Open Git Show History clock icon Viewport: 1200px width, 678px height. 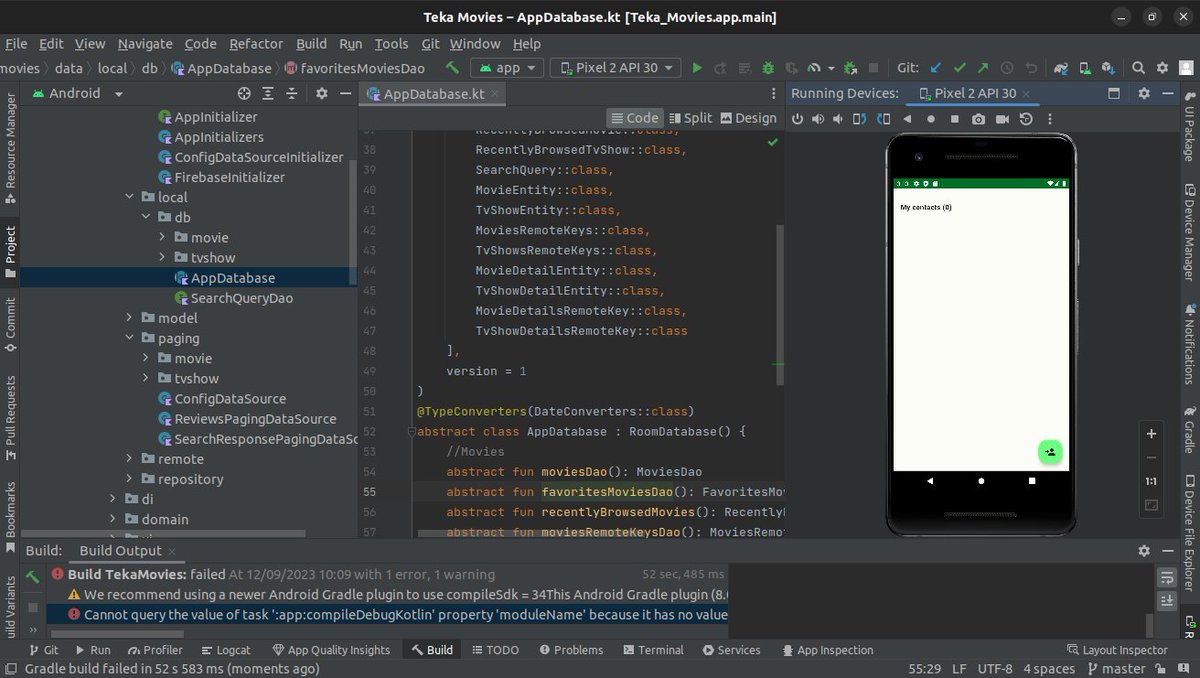coord(1007,68)
